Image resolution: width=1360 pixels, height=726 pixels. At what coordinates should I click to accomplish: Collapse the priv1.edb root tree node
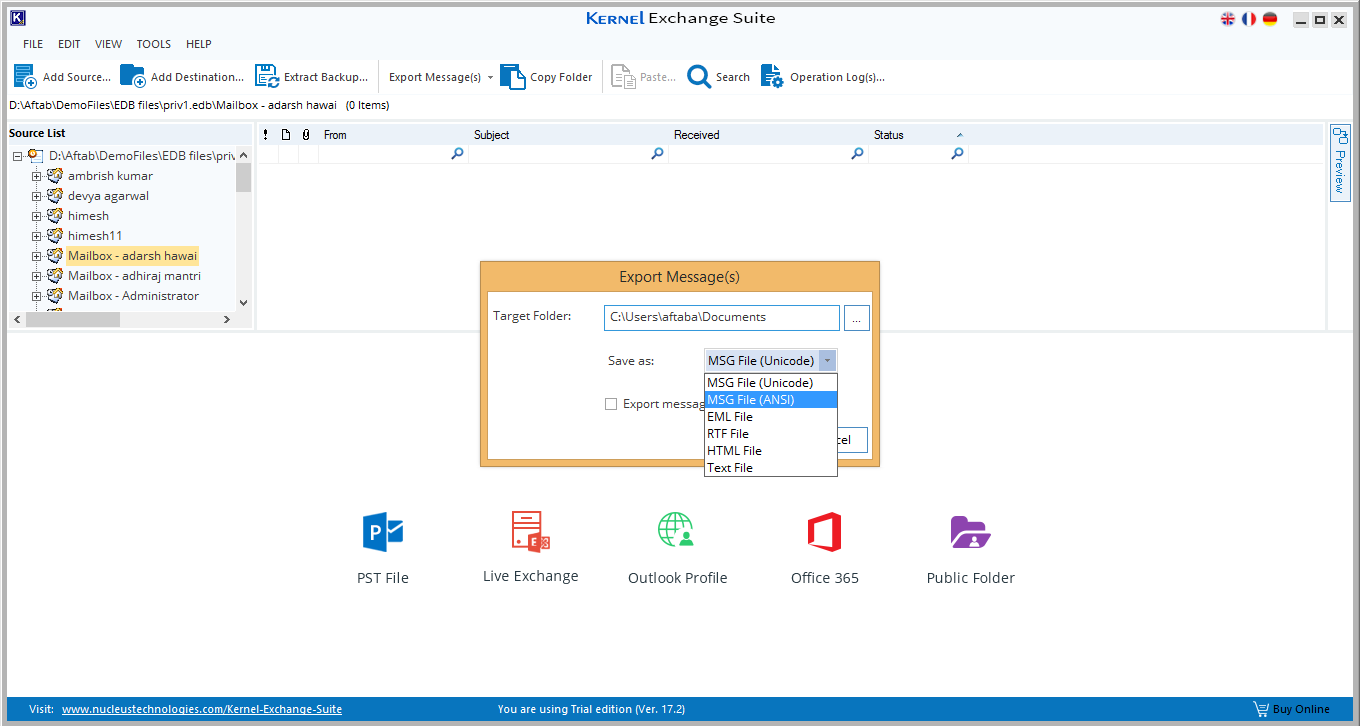point(18,156)
